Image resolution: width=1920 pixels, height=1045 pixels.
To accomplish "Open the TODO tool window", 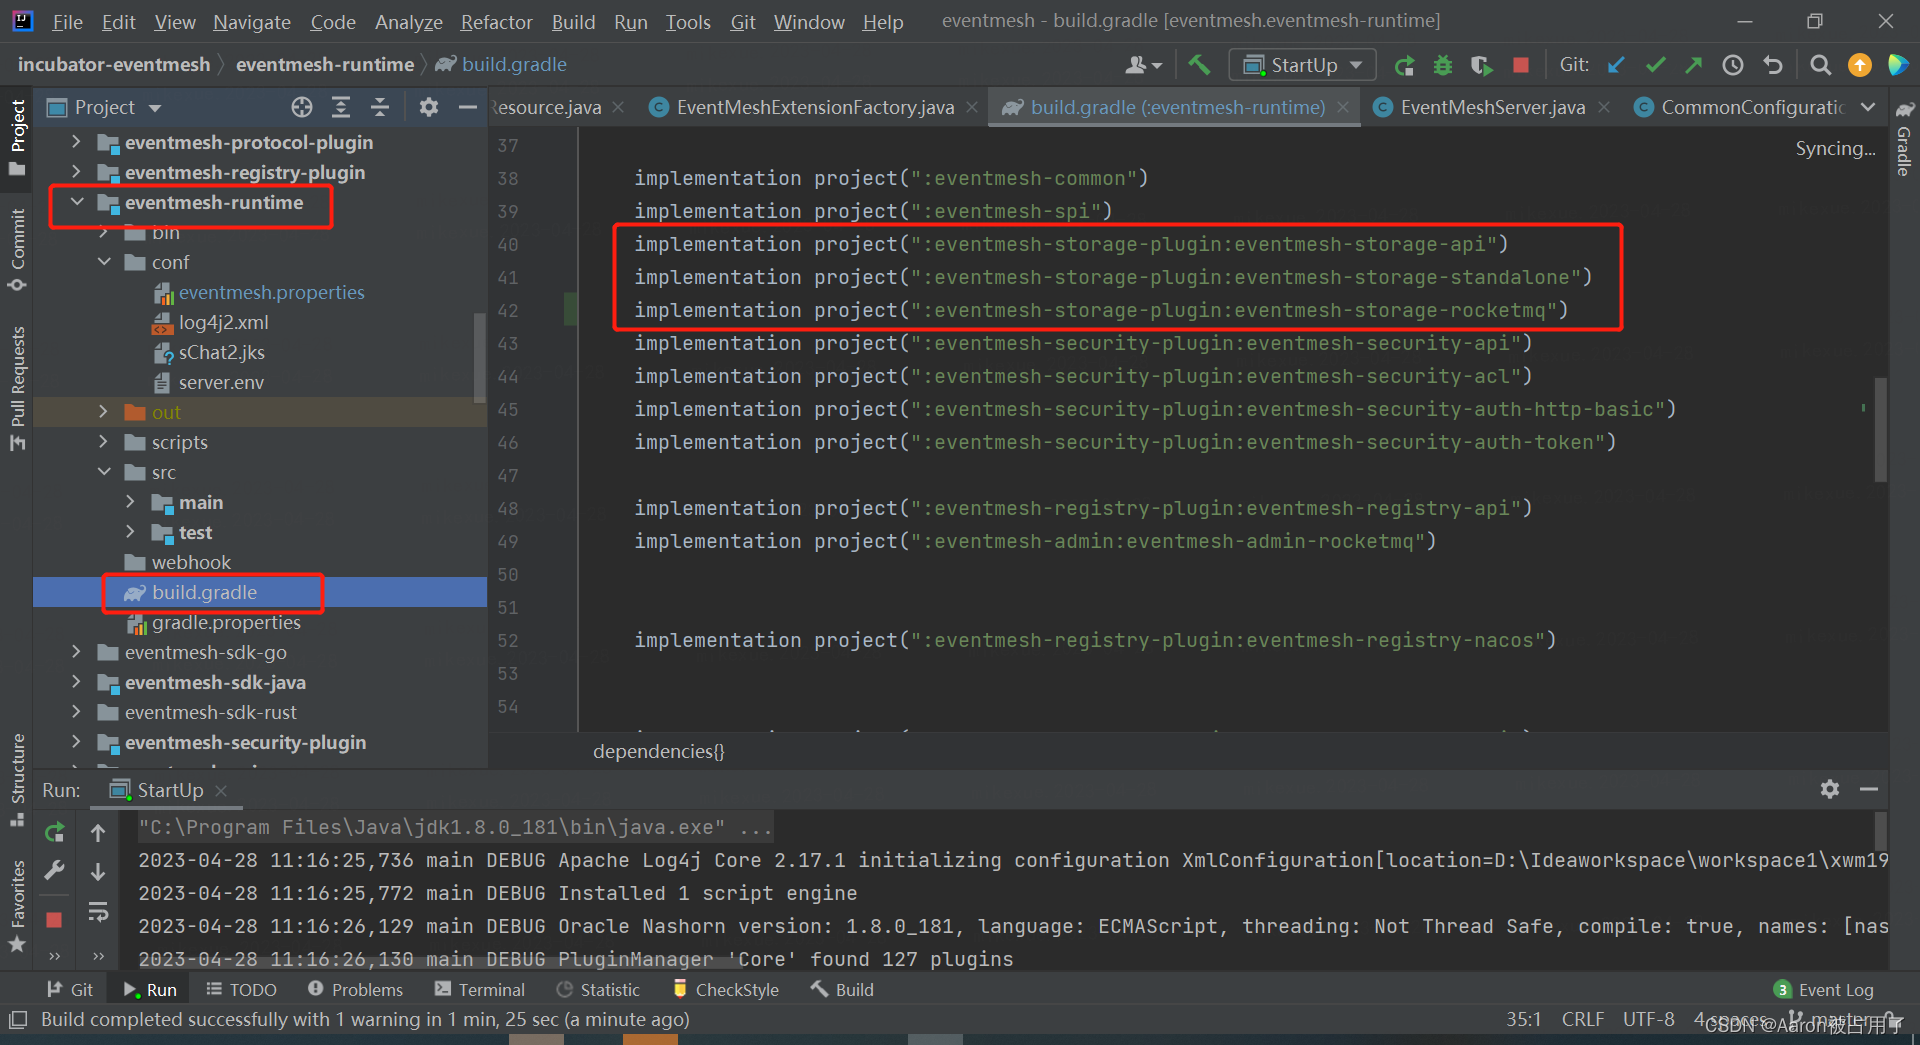I will click(241, 989).
